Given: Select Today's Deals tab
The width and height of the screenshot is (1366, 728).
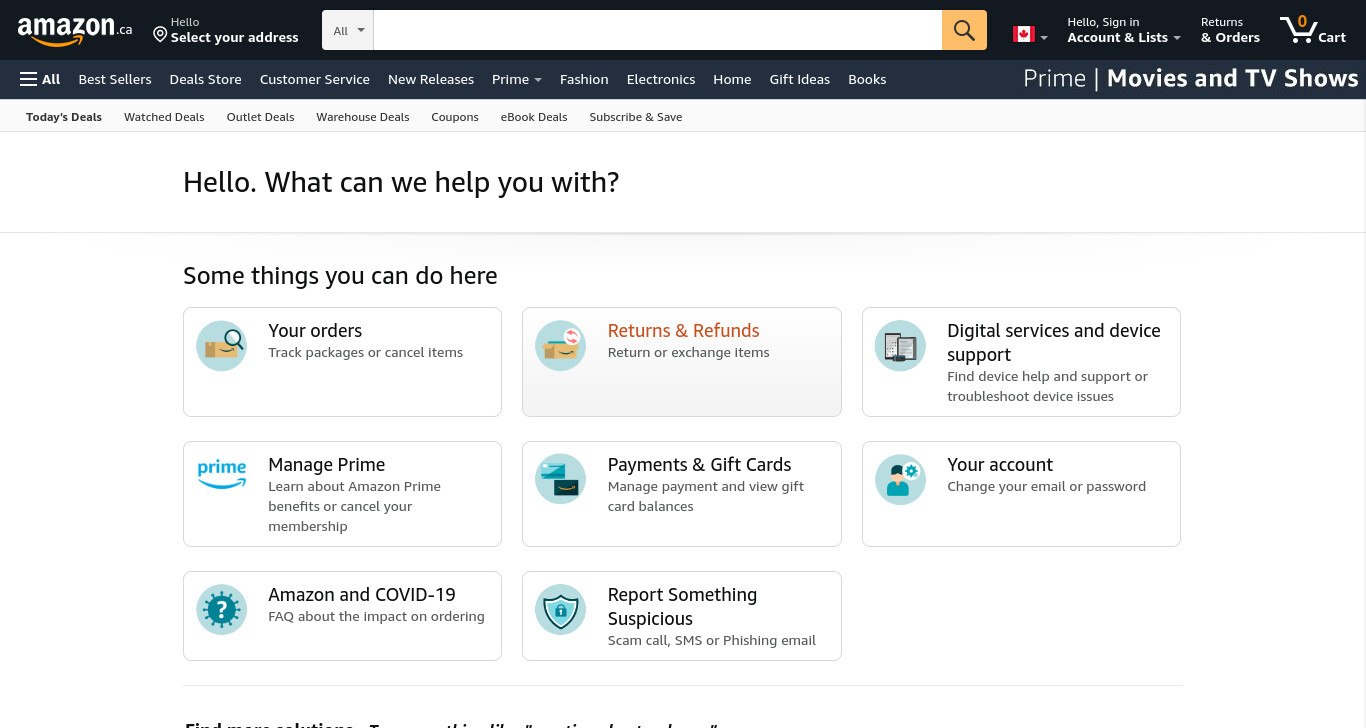Looking at the screenshot, I should tap(64, 117).
